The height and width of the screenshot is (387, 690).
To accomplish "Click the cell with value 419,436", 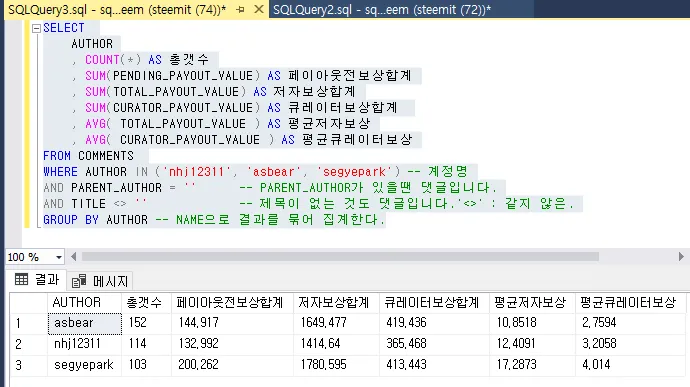I will point(434,323).
